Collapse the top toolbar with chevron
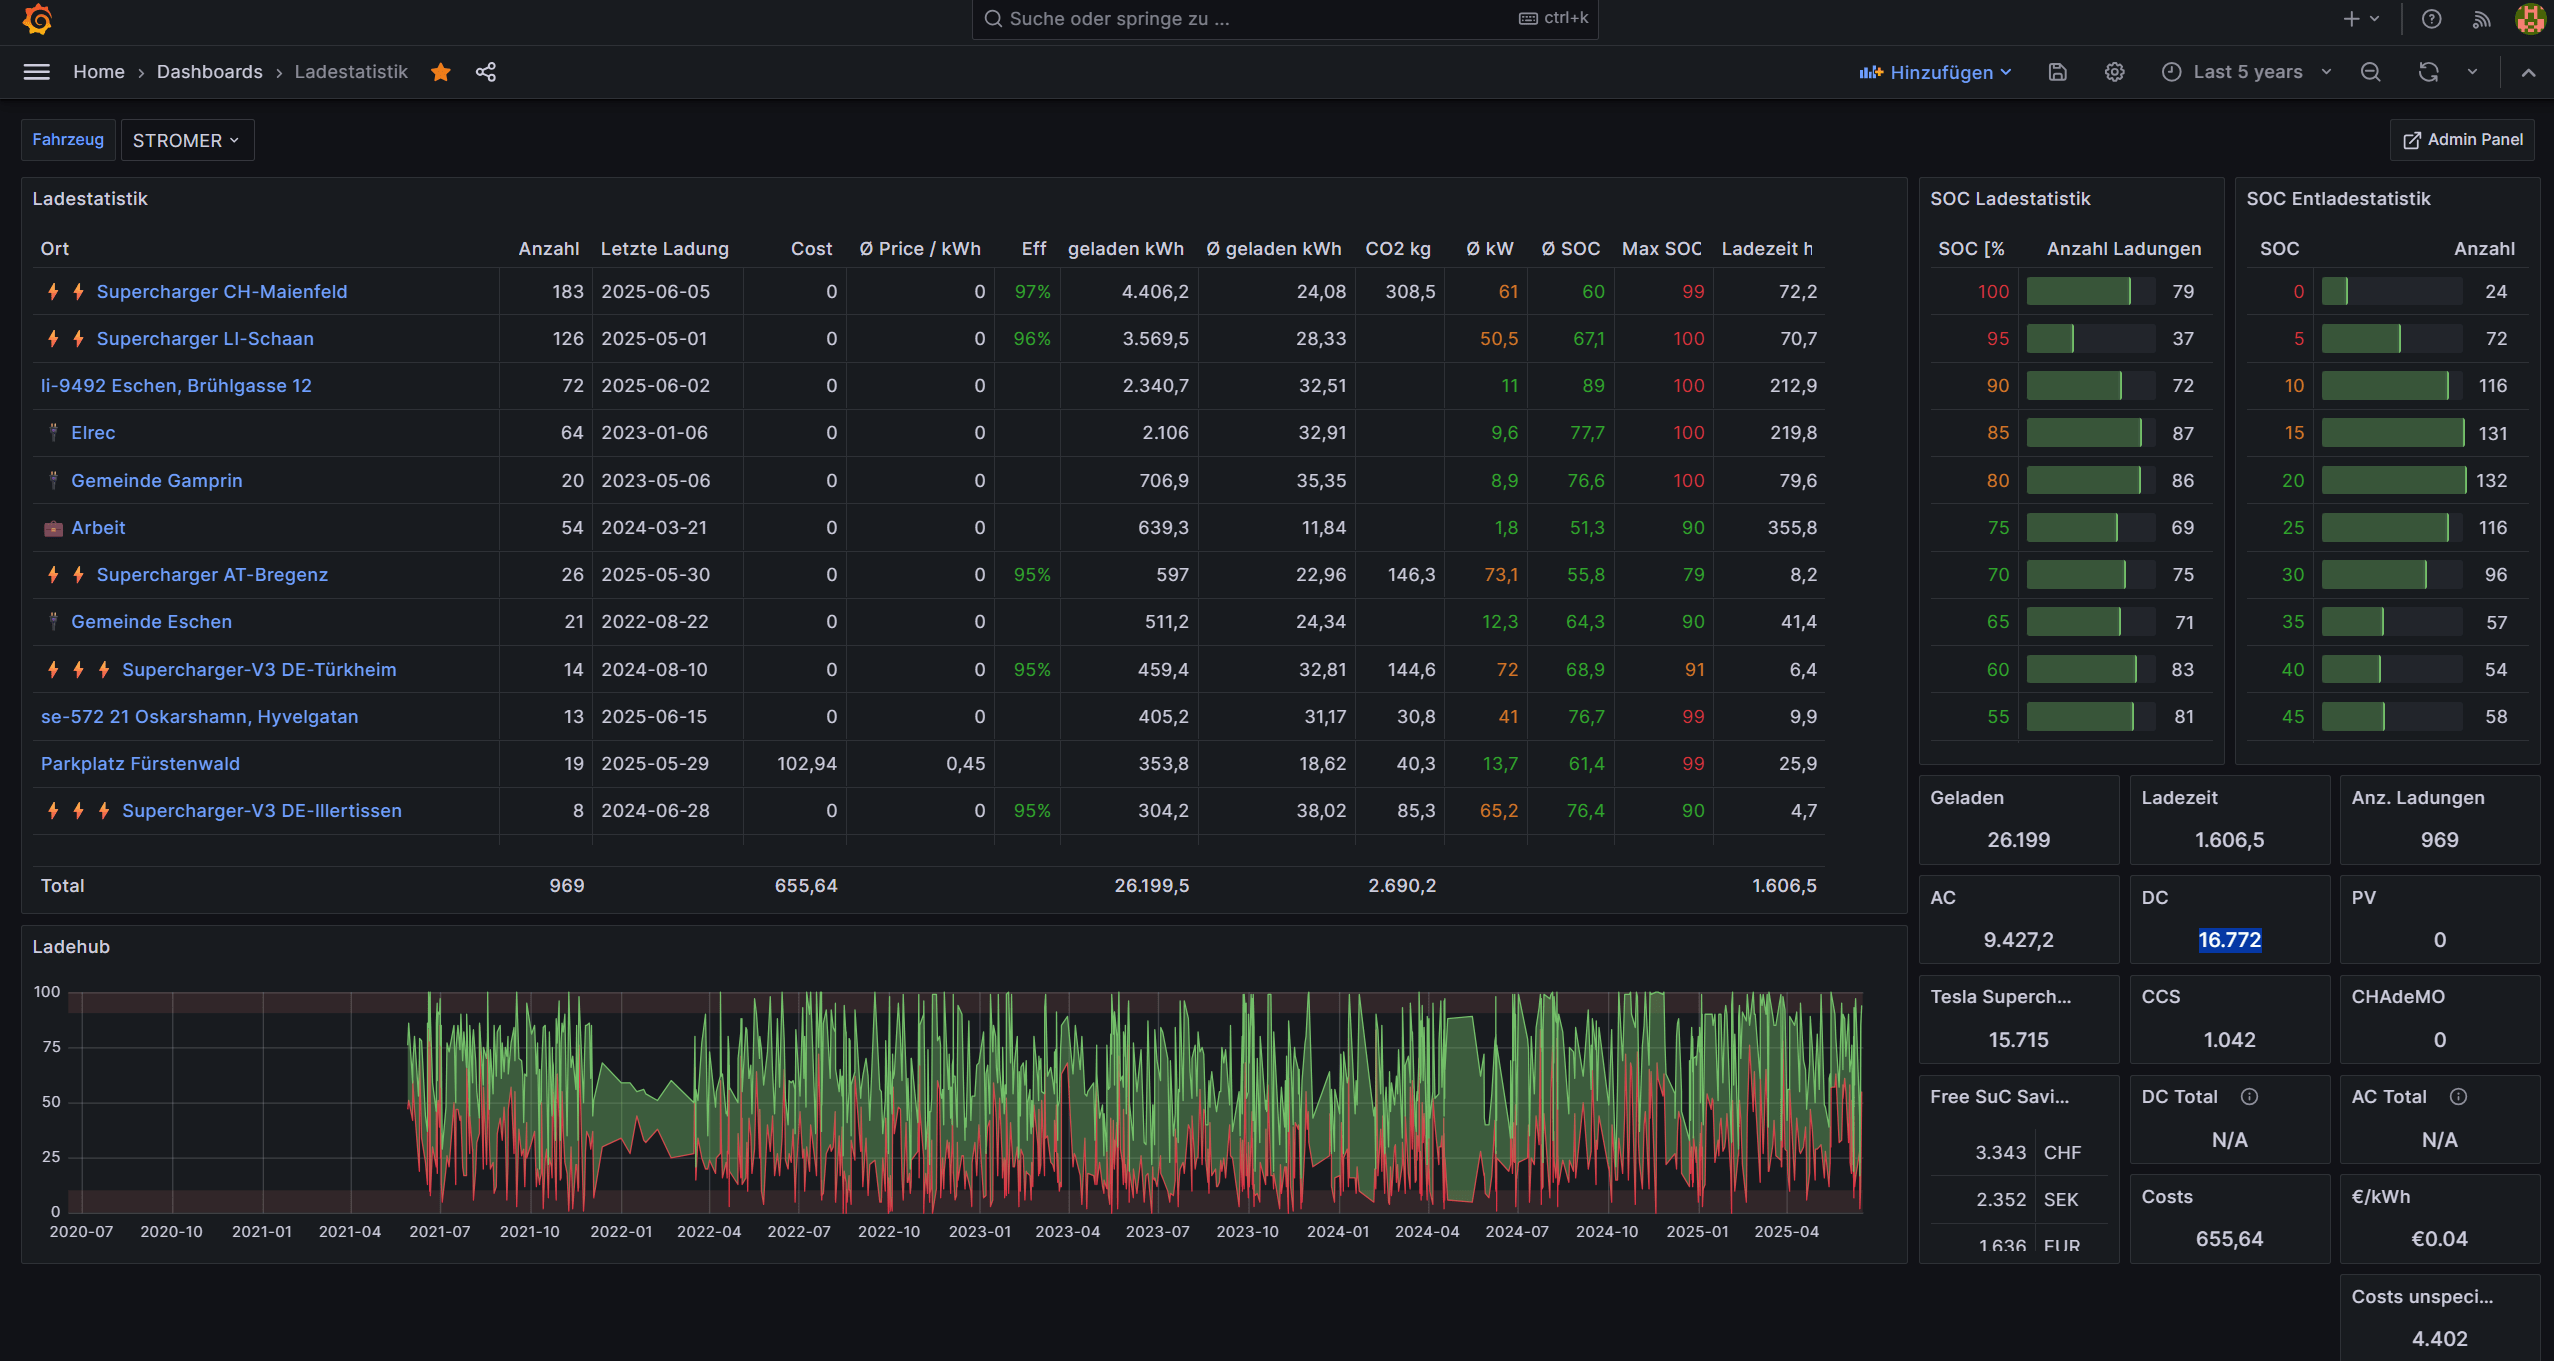This screenshot has height=1361, width=2554. (x=2528, y=72)
